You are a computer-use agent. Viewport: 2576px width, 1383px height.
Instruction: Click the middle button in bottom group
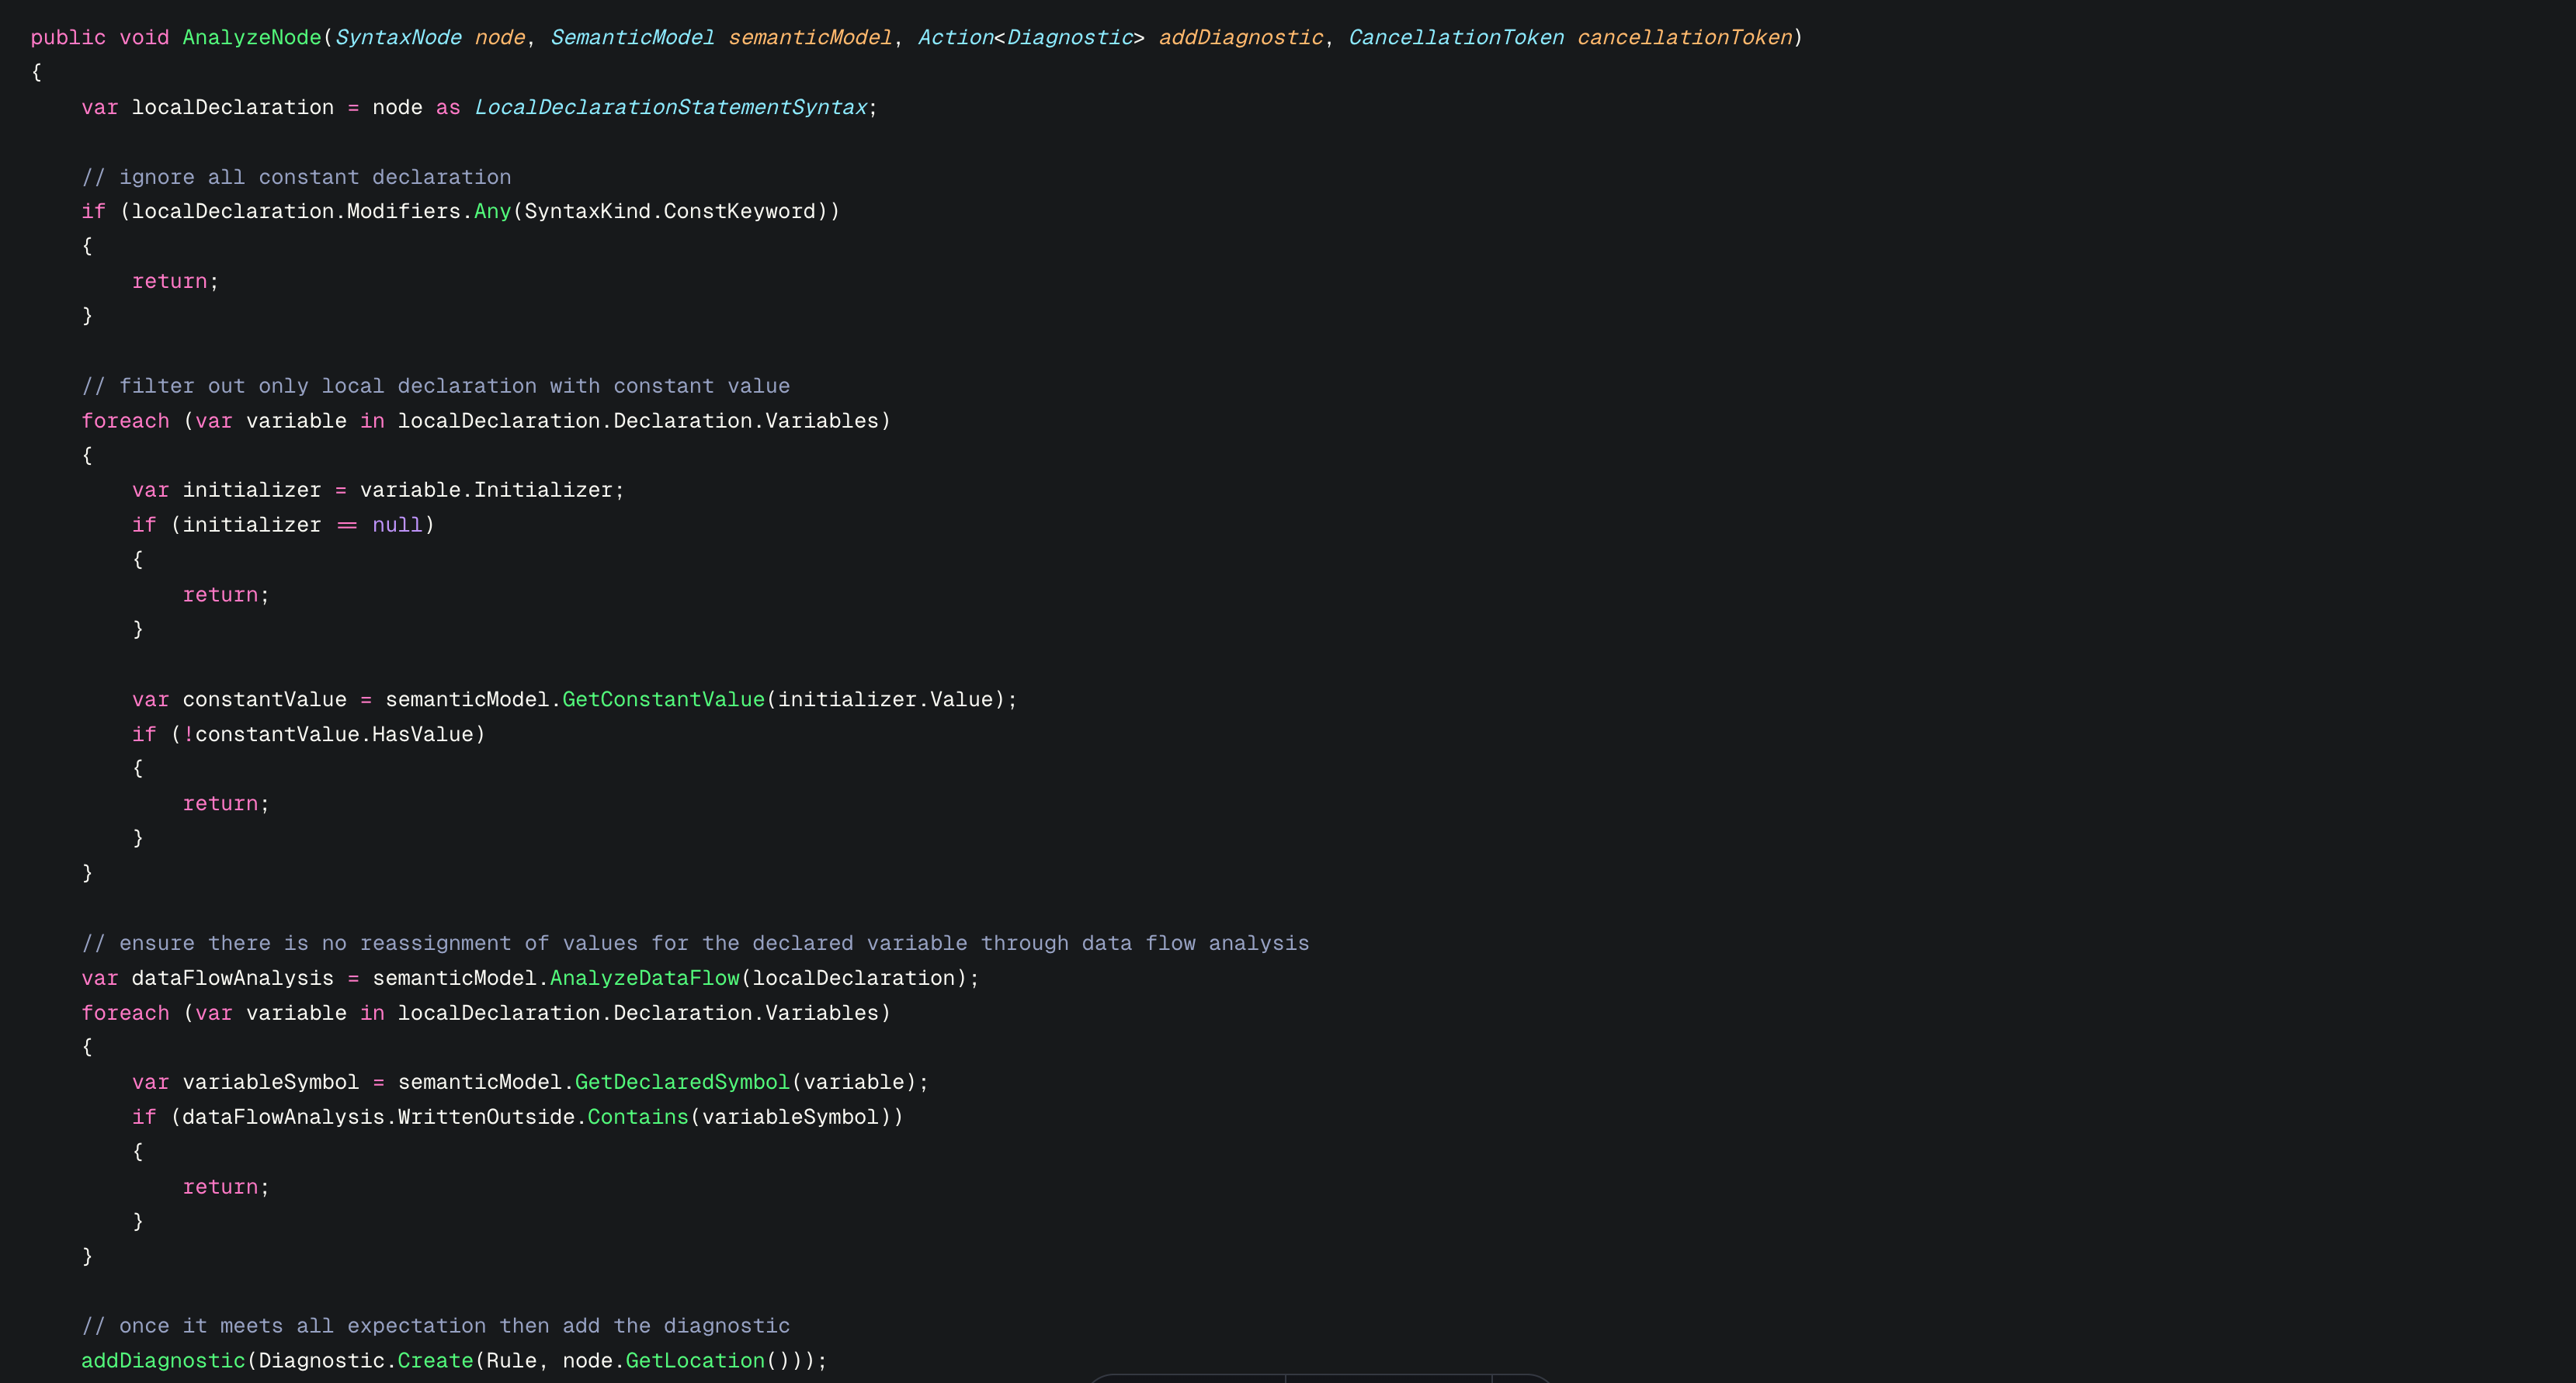1388,1381
